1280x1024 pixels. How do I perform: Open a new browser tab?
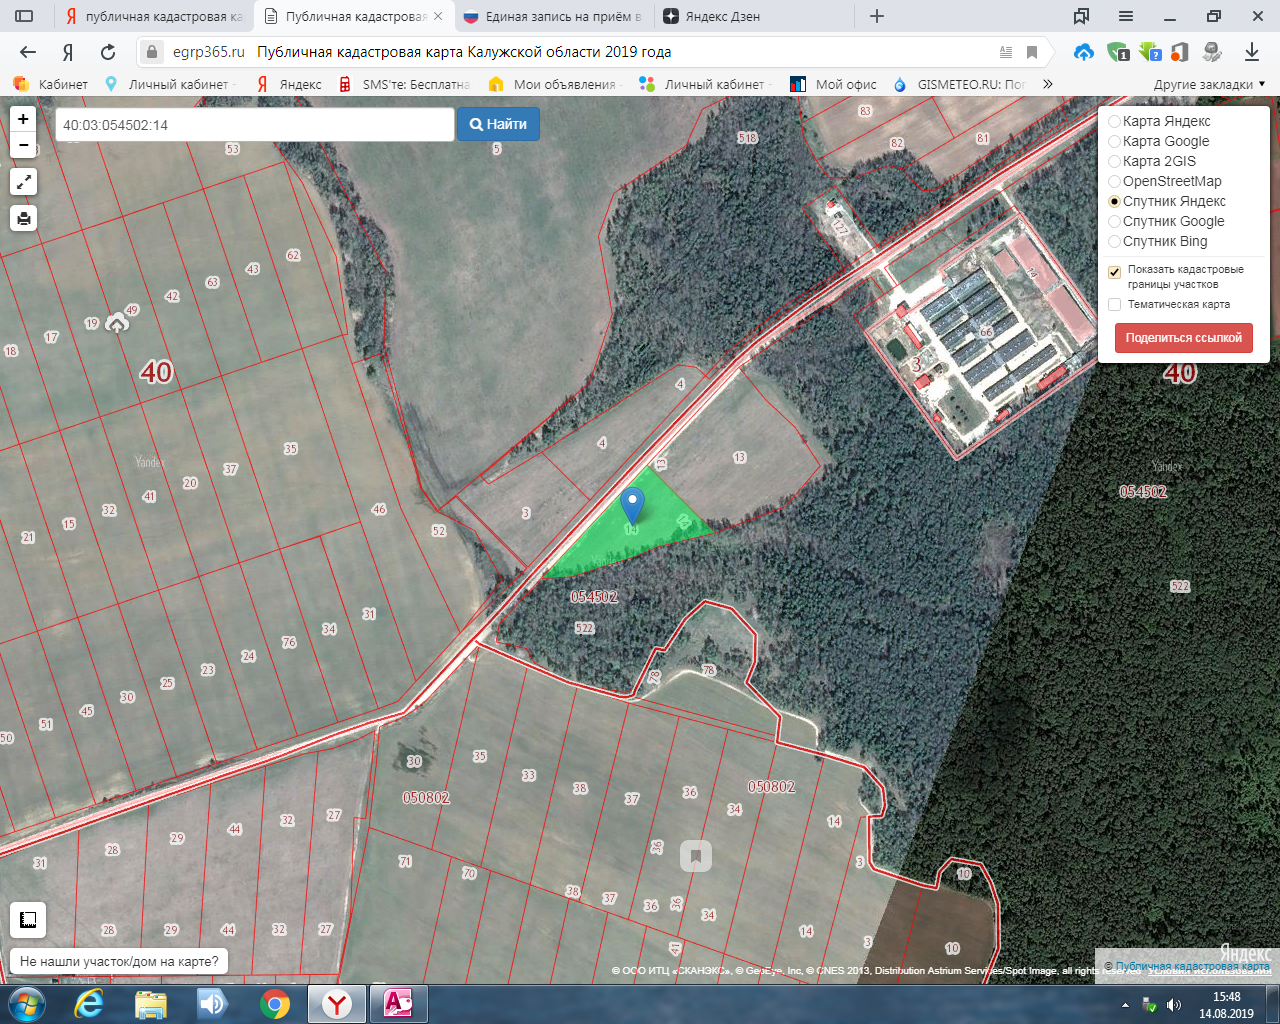point(877,16)
